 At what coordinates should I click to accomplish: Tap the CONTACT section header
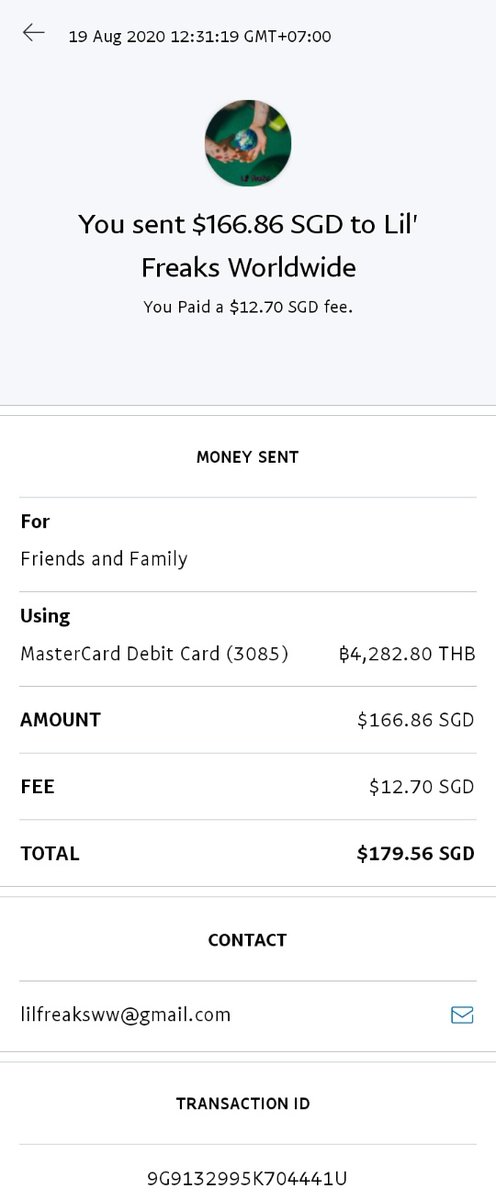click(247, 940)
